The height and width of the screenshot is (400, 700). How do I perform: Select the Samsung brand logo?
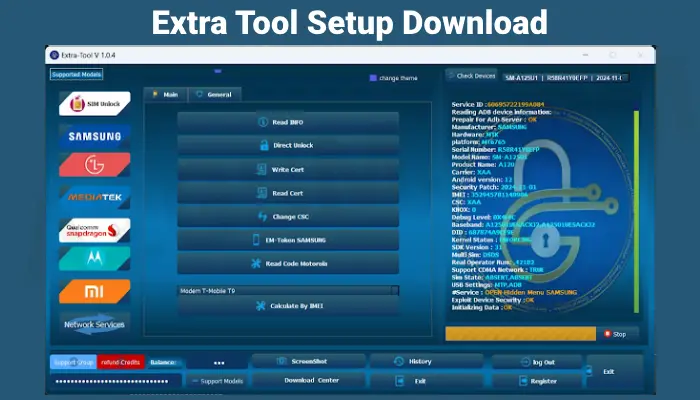[x=95, y=136]
